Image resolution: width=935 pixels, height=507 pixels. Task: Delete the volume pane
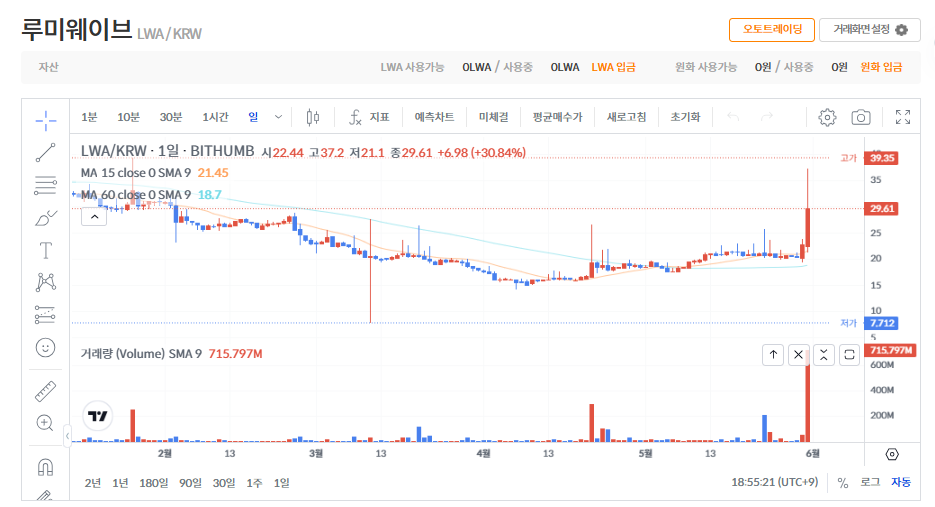[798, 355]
